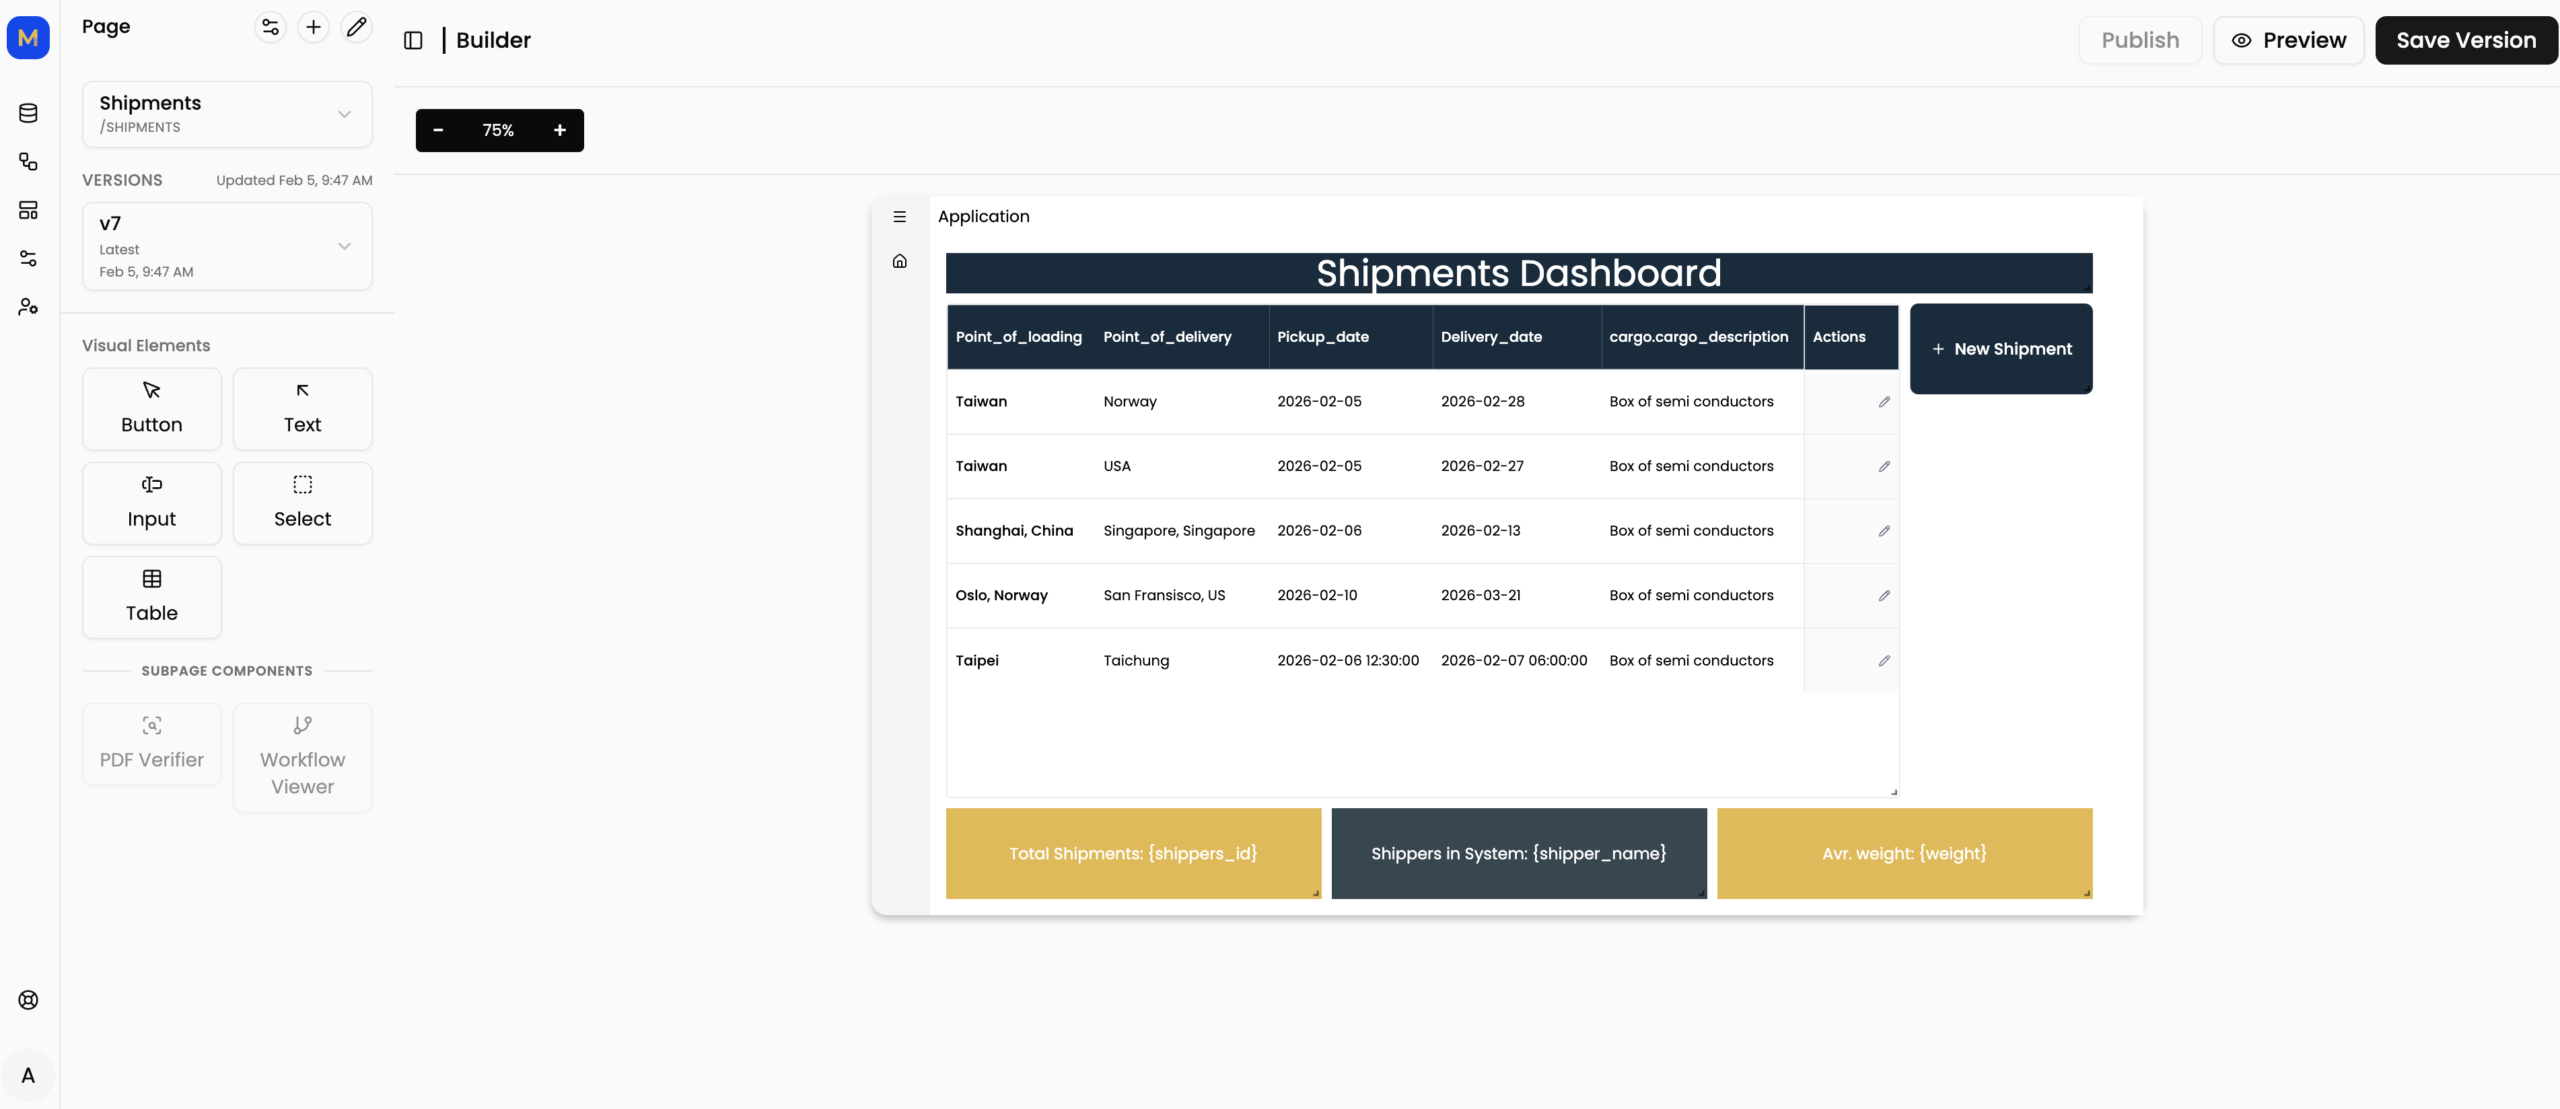Click Save Version
The width and height of the screenshot is (2560, 1109).
[2466, 40]
